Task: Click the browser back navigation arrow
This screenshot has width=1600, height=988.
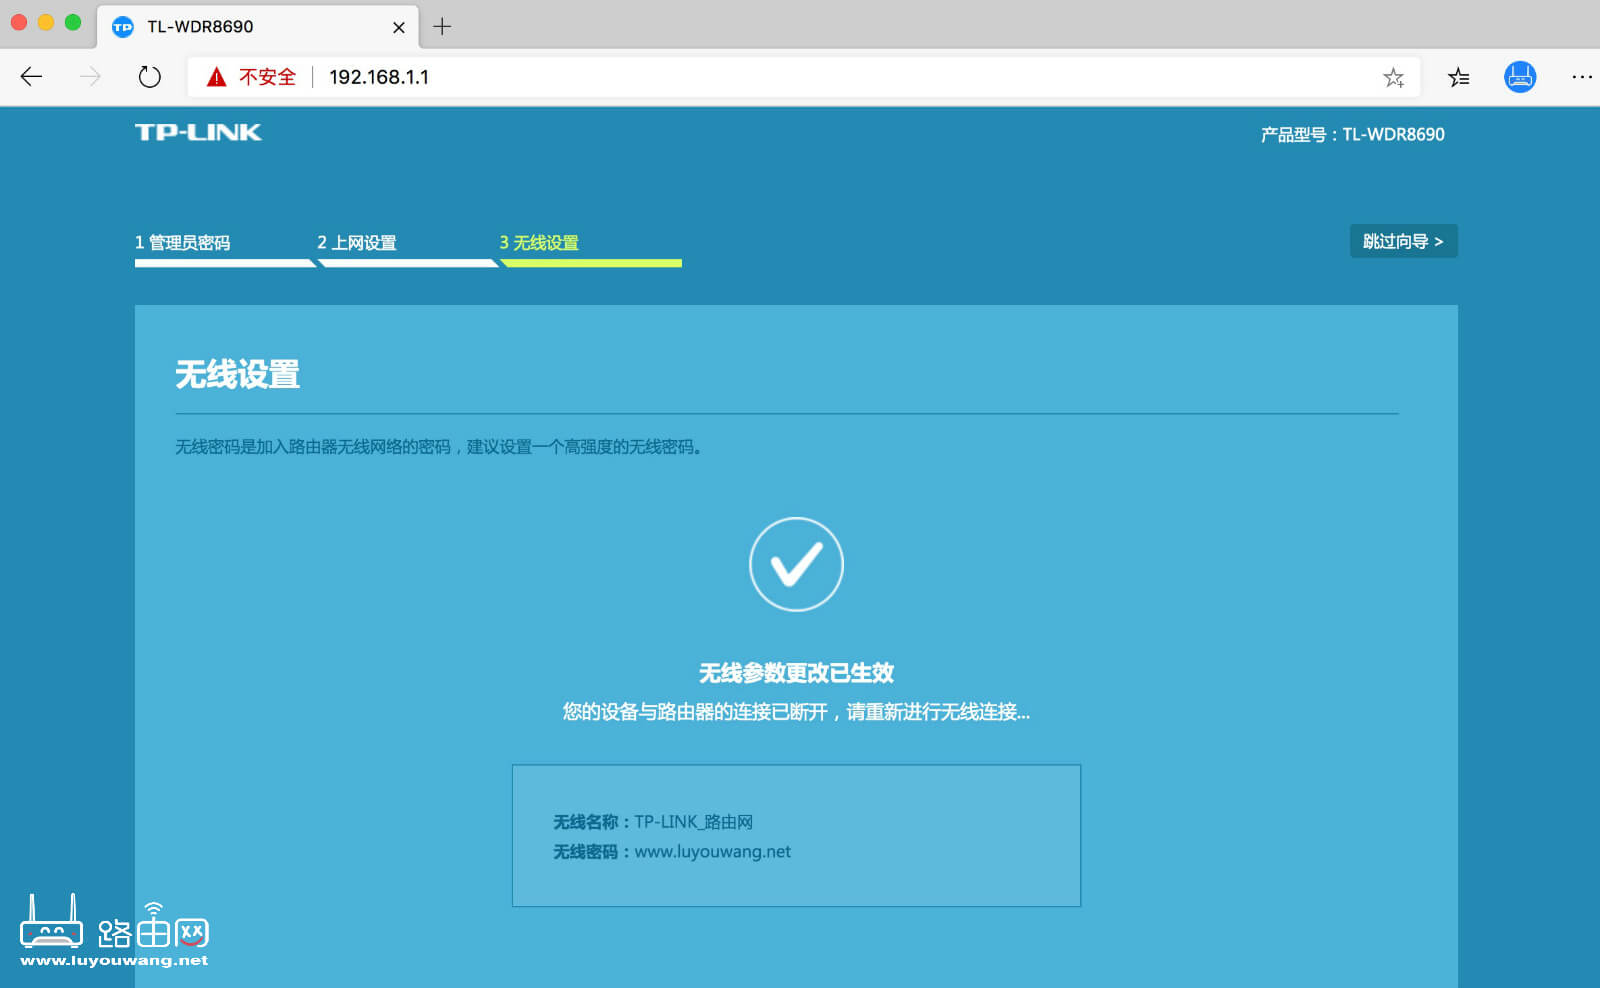Action: coord(31,77)
